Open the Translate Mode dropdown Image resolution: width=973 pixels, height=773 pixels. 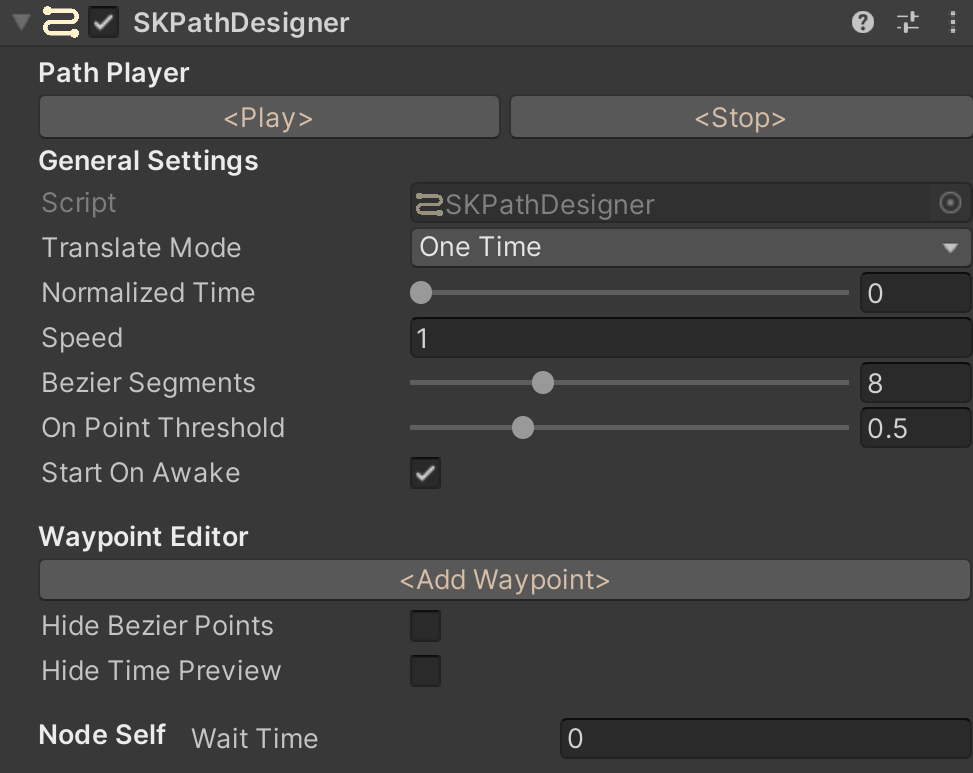point(690,247)
